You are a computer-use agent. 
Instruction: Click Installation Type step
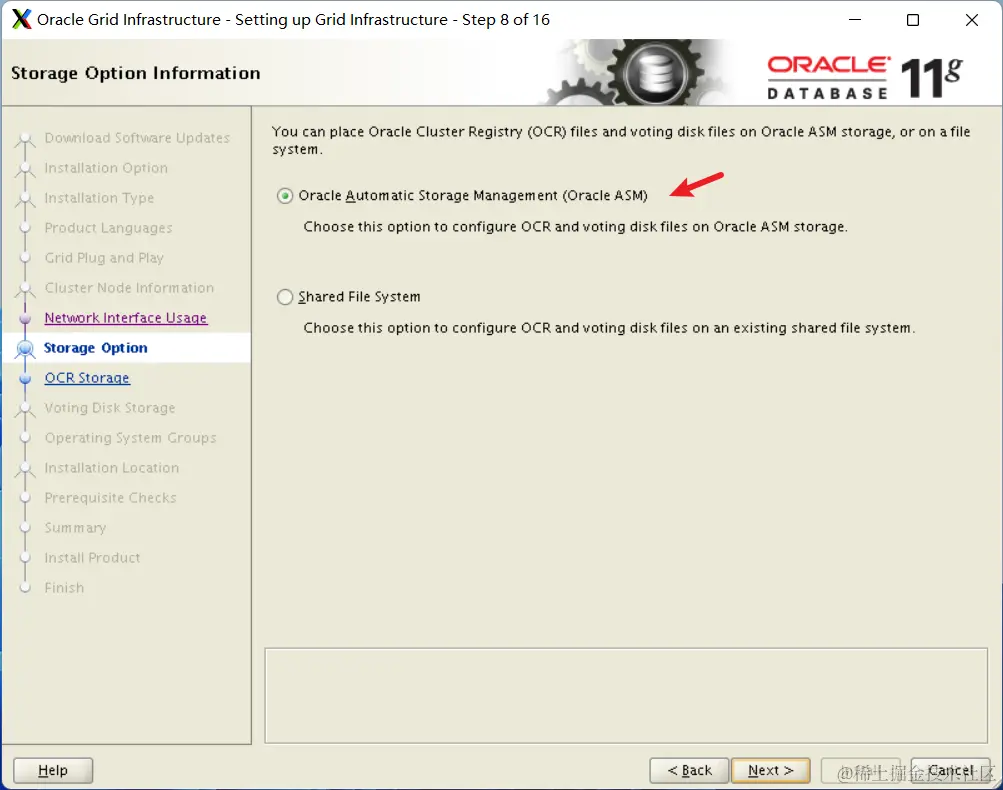(x=99, y=198)
